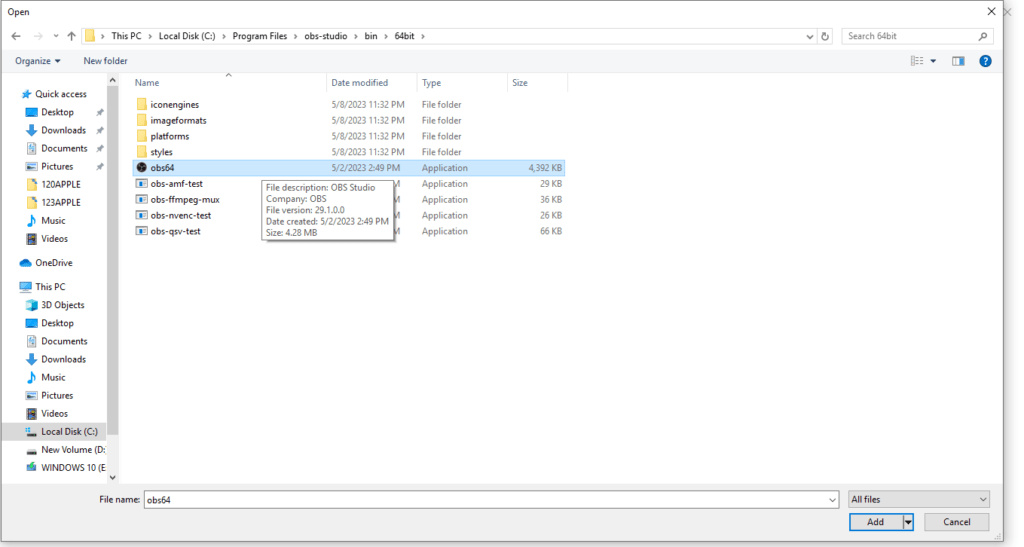Select the styles folder icon
The height and width of the screenshot is (547, 1024).
coord(142,152)
